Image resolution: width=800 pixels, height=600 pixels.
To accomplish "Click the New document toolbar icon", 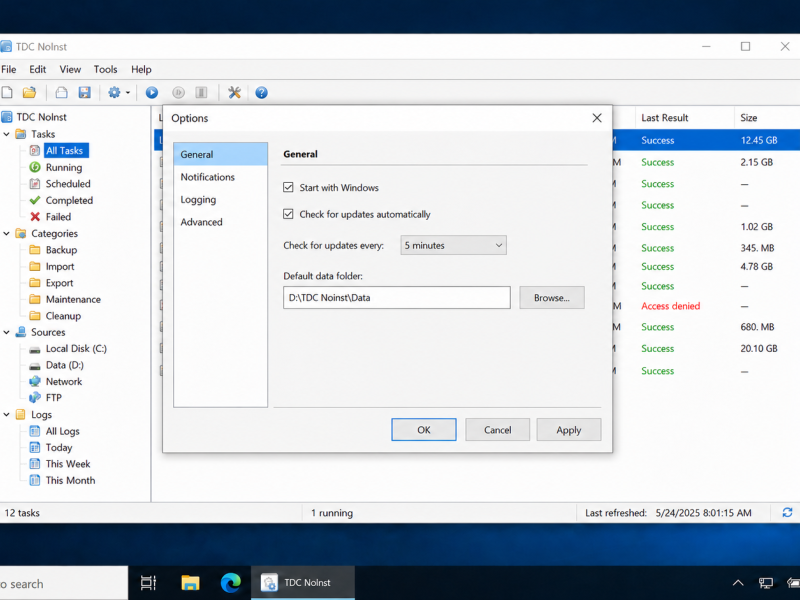I will (x=7, y=92).
